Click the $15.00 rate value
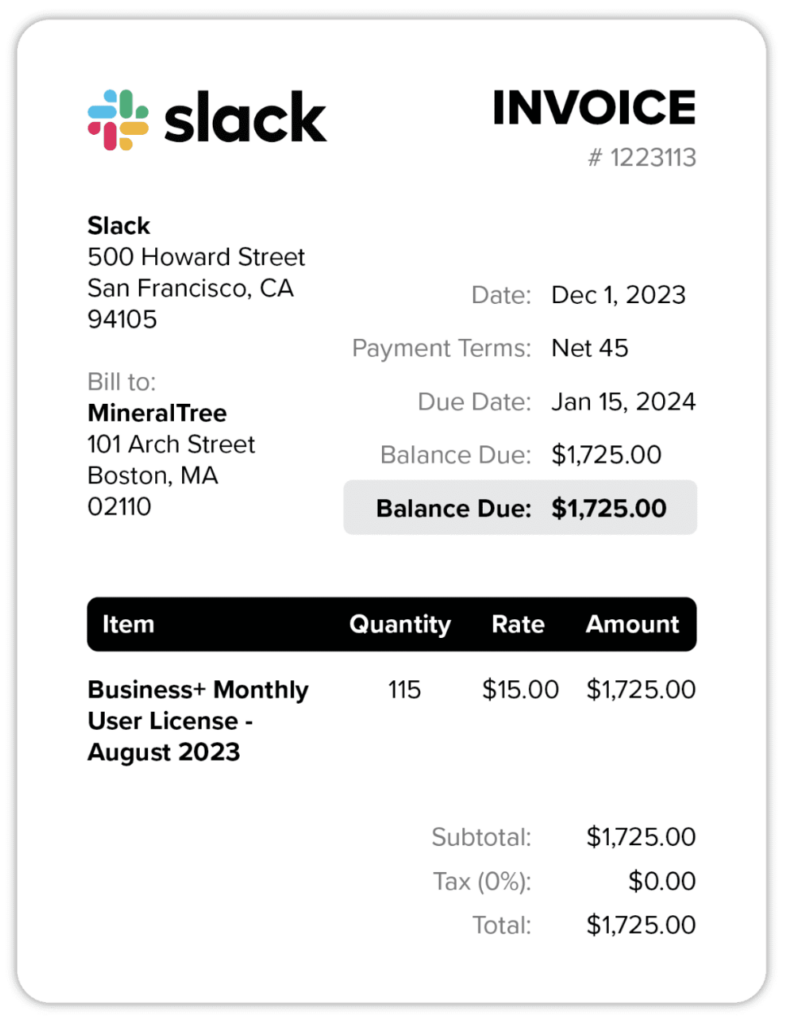Viewport: 785px width, 1024px height. click(x=520, y=690)
